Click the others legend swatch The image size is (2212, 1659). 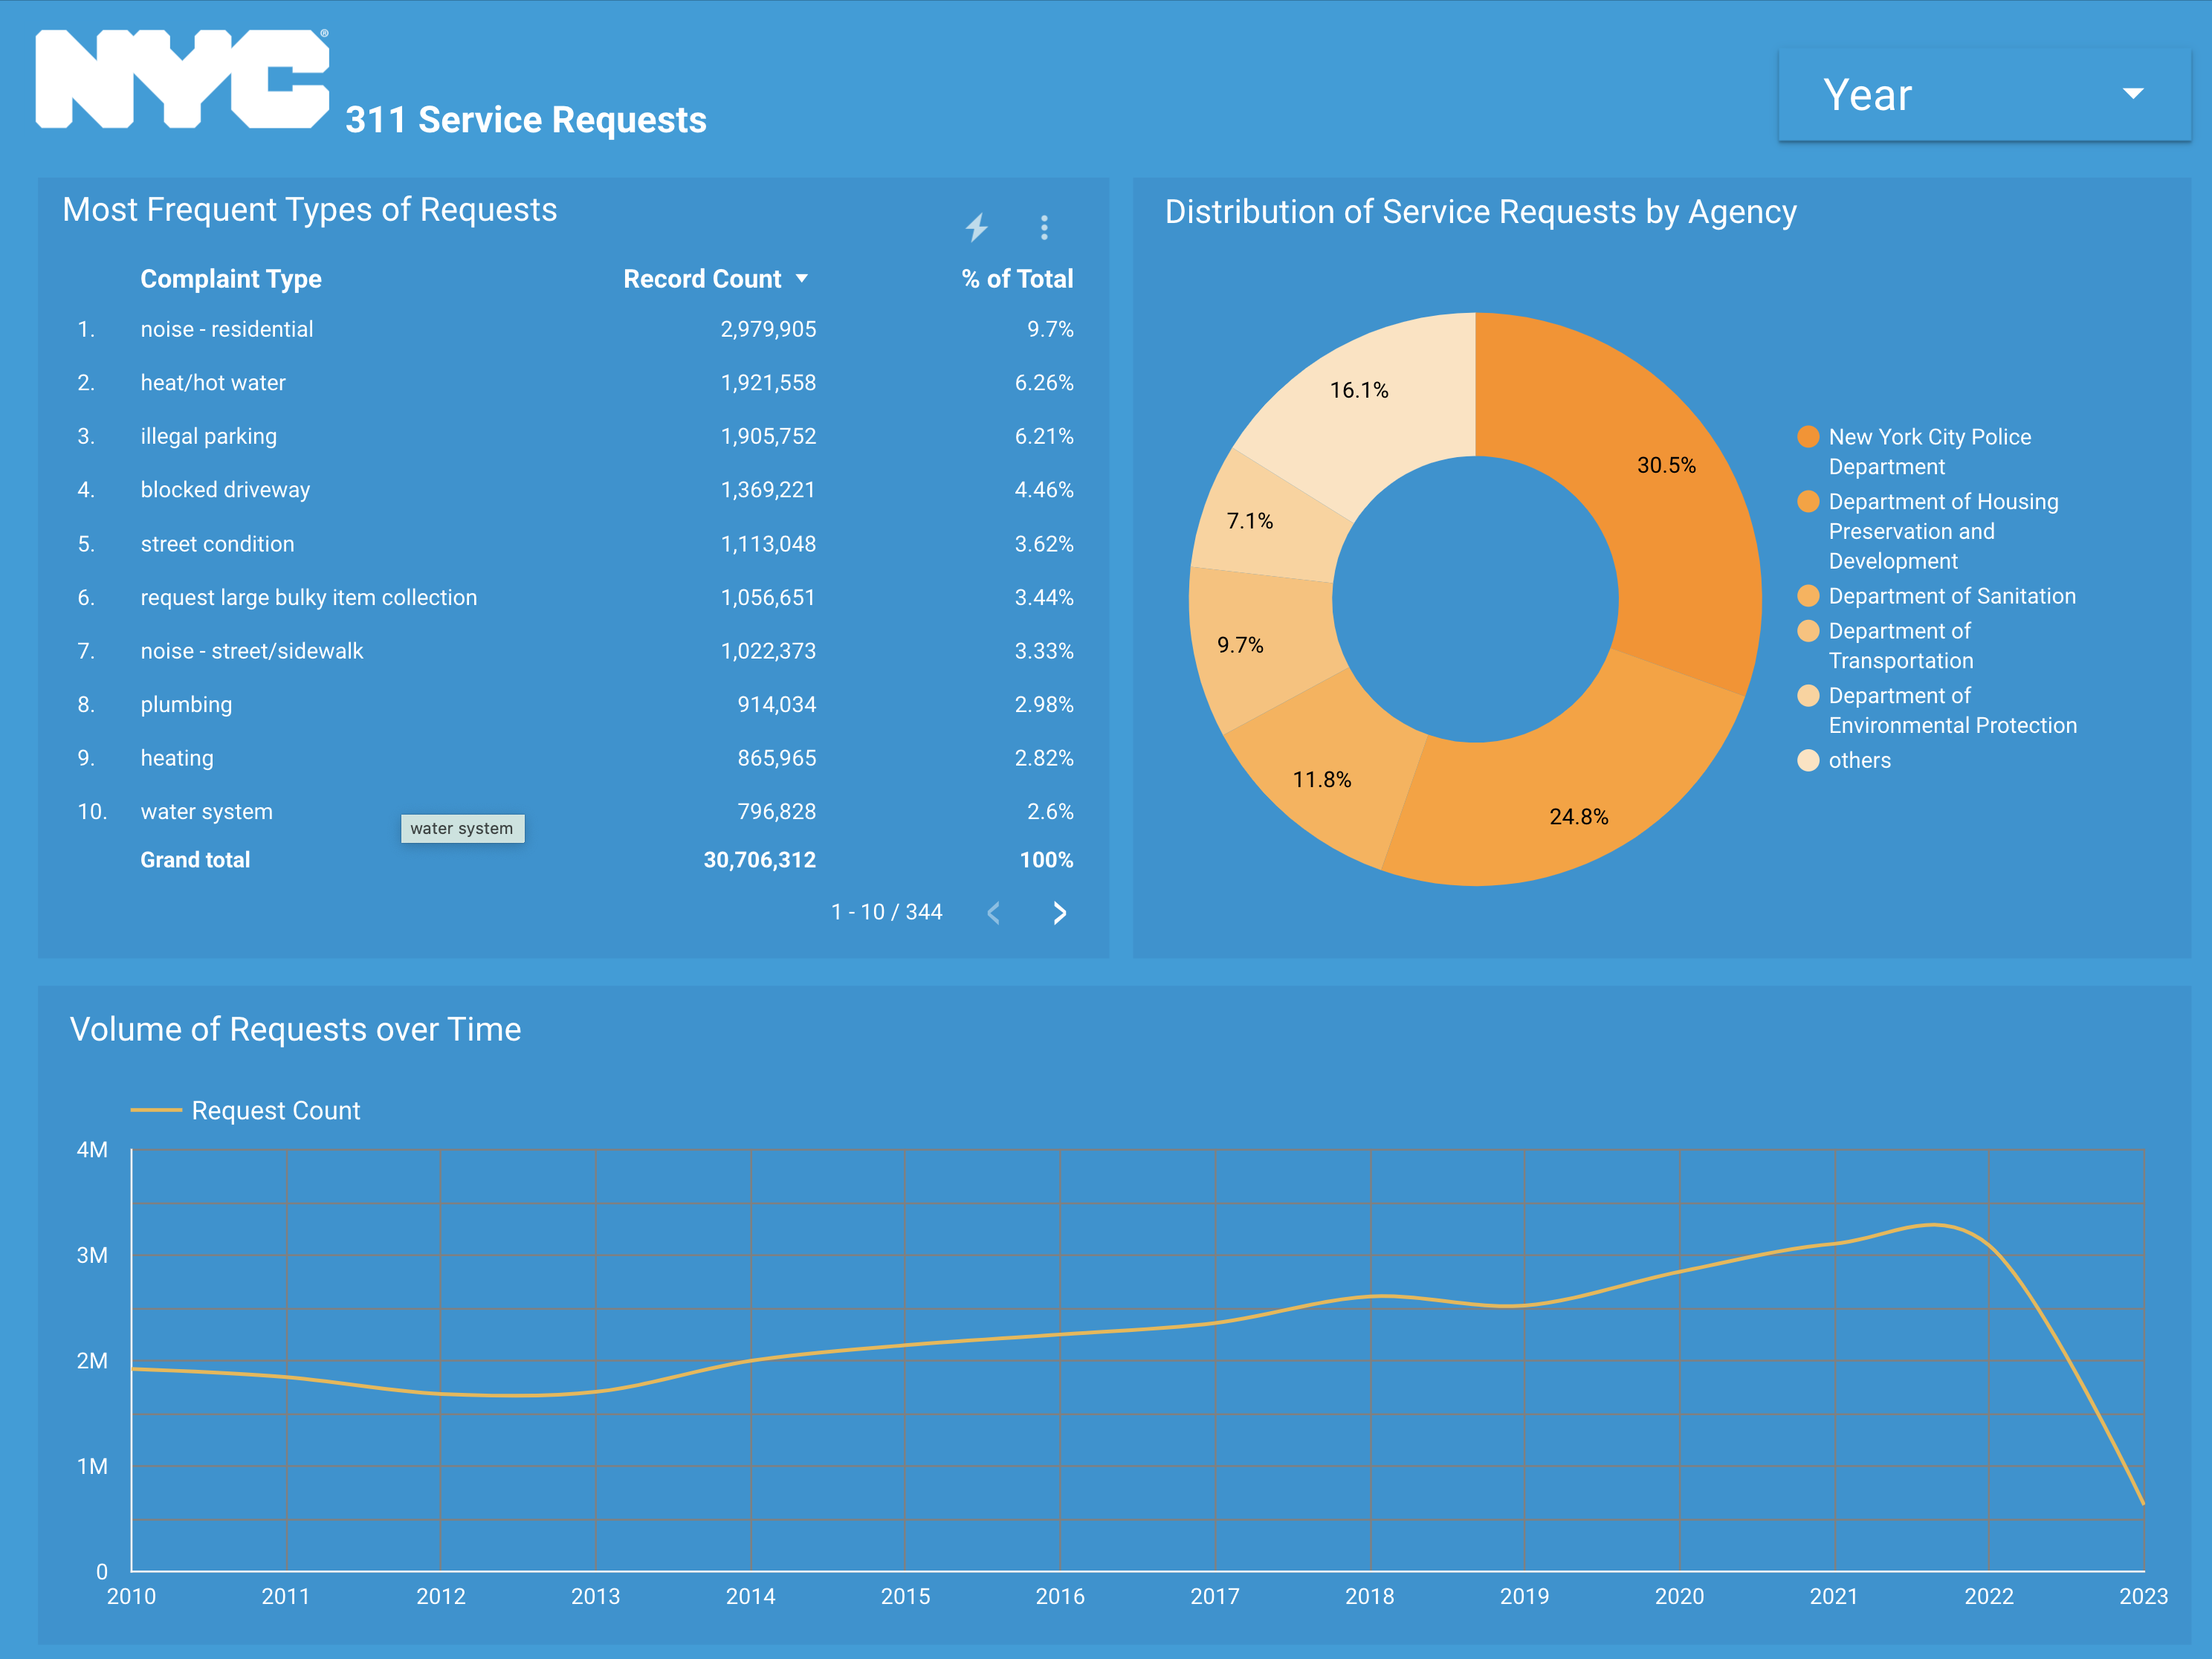[1808, 760]
